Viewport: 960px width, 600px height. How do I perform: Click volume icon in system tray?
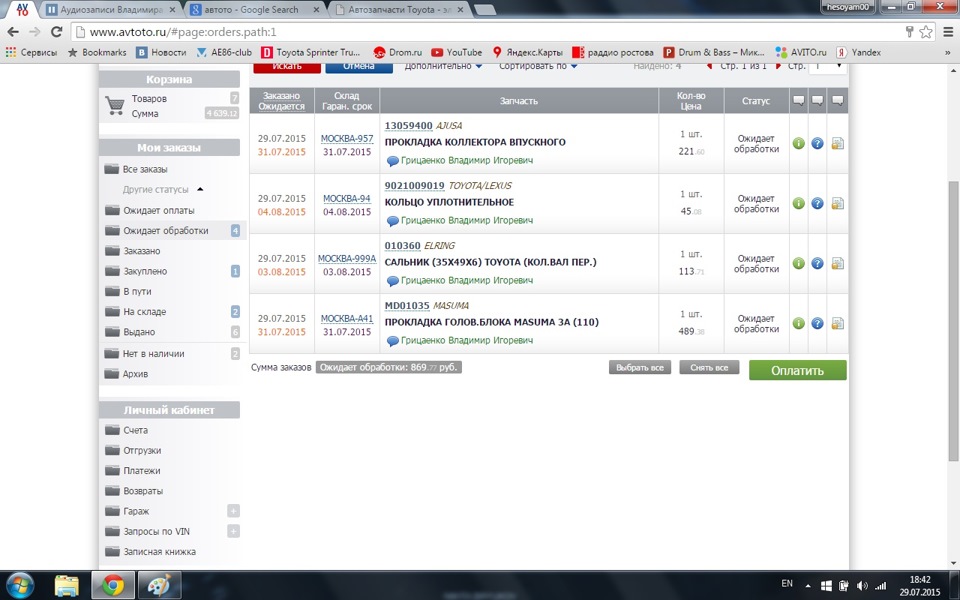click(x=862, y=586)
